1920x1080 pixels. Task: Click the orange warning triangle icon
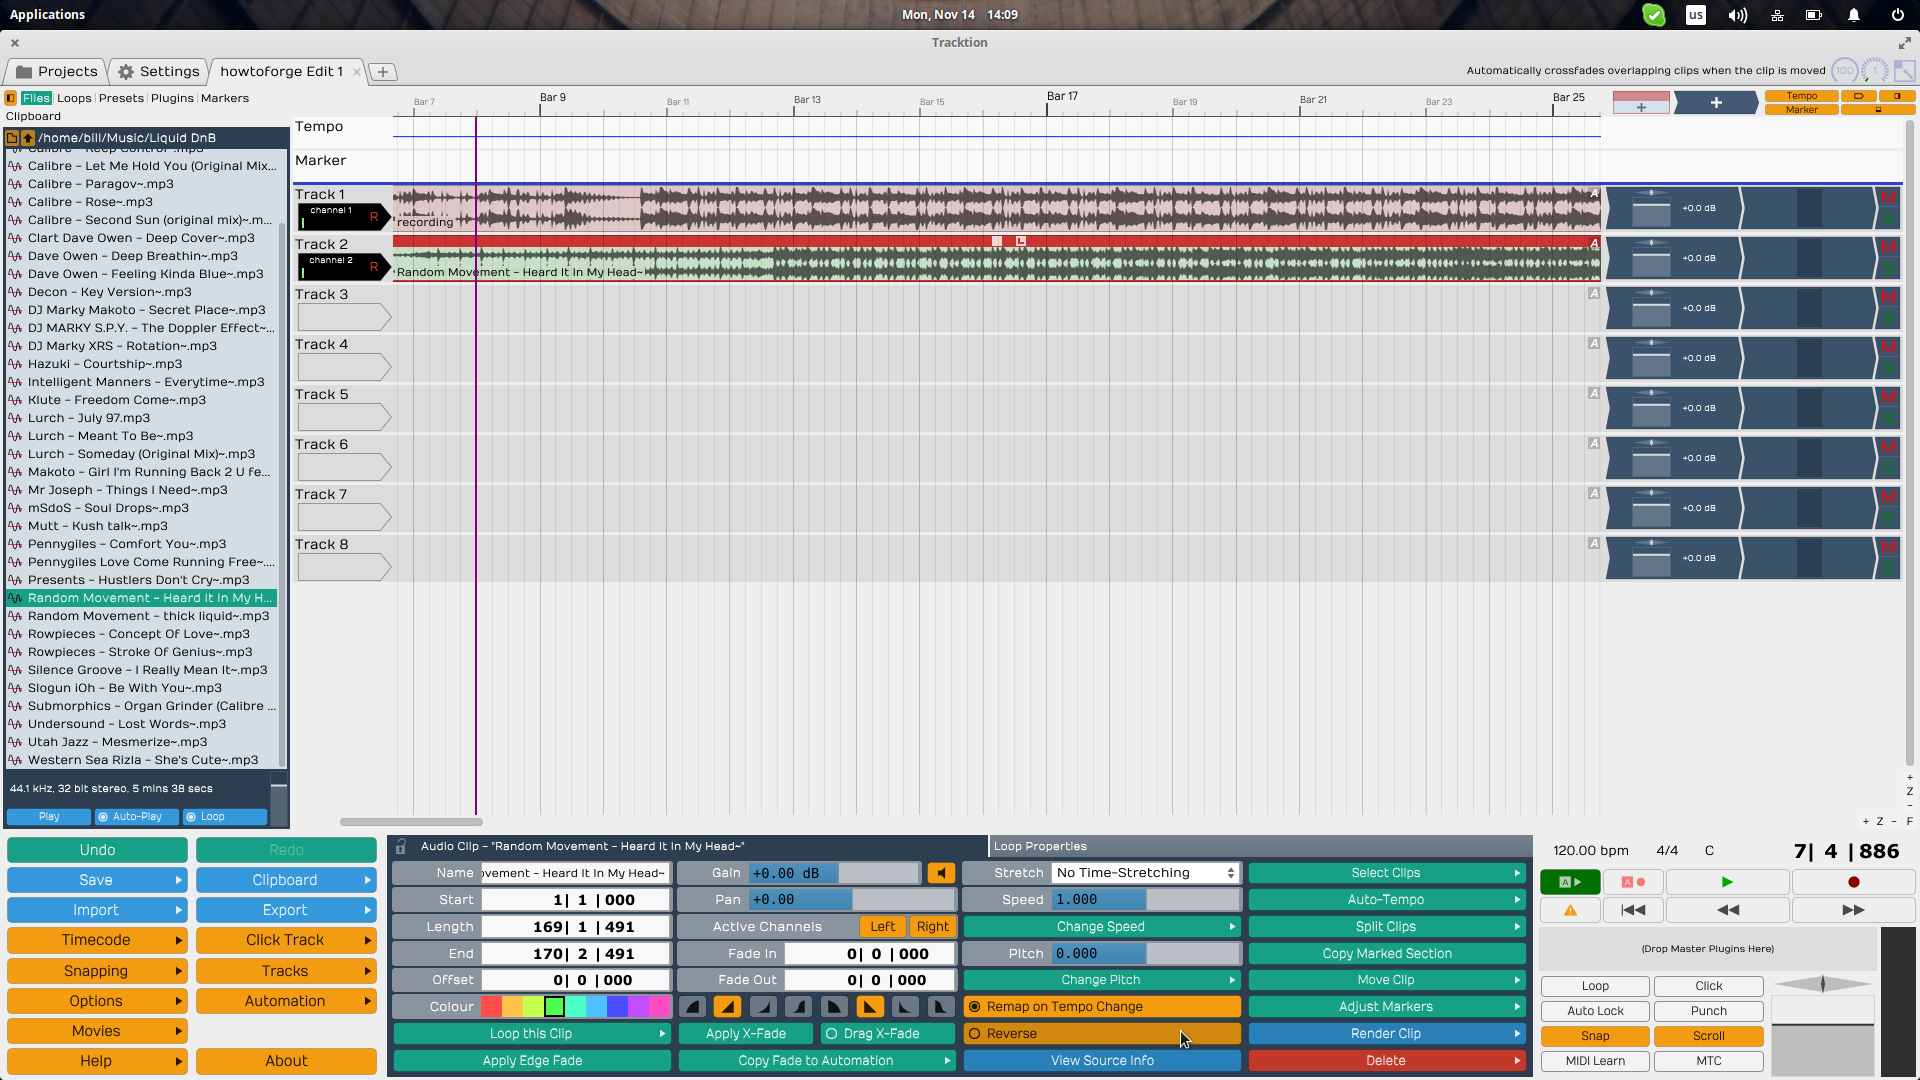click(1570, 910)
